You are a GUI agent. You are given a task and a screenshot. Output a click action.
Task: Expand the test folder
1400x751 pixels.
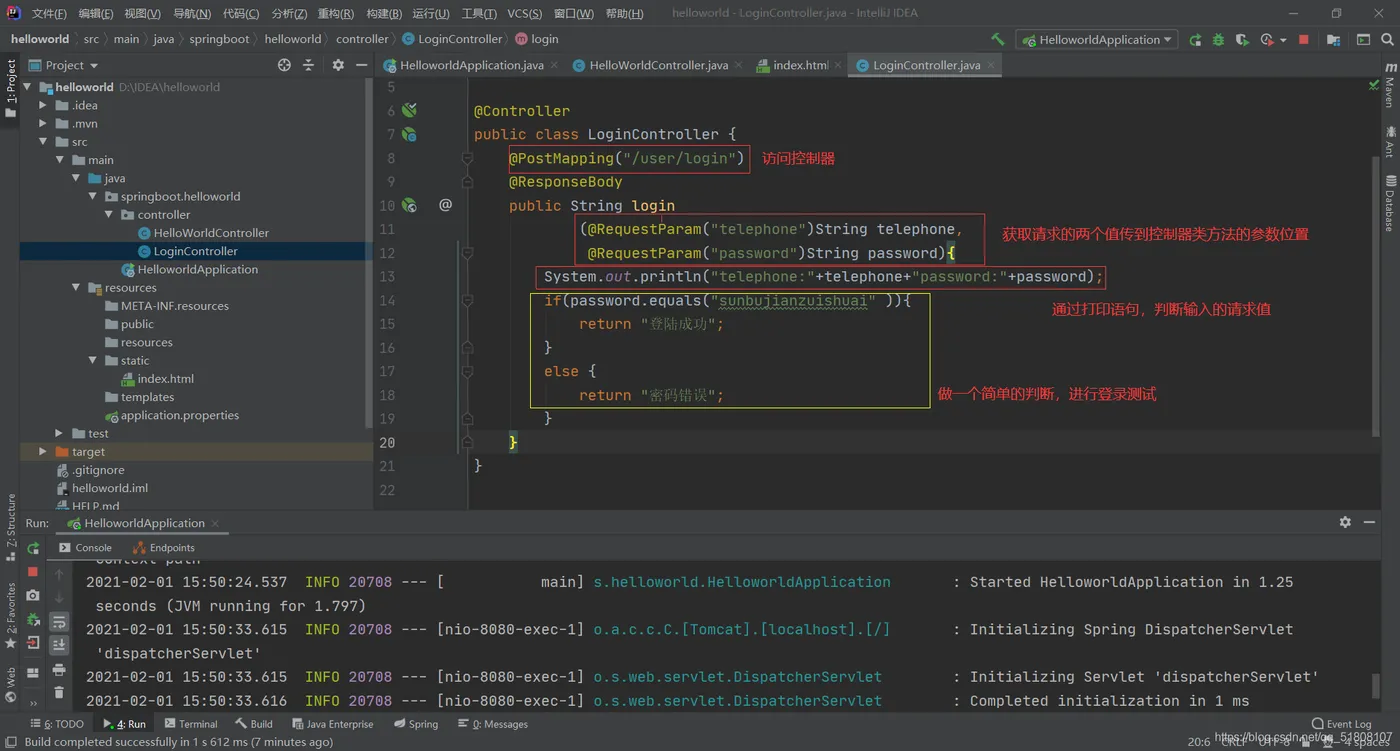click(x=59, y=433)
